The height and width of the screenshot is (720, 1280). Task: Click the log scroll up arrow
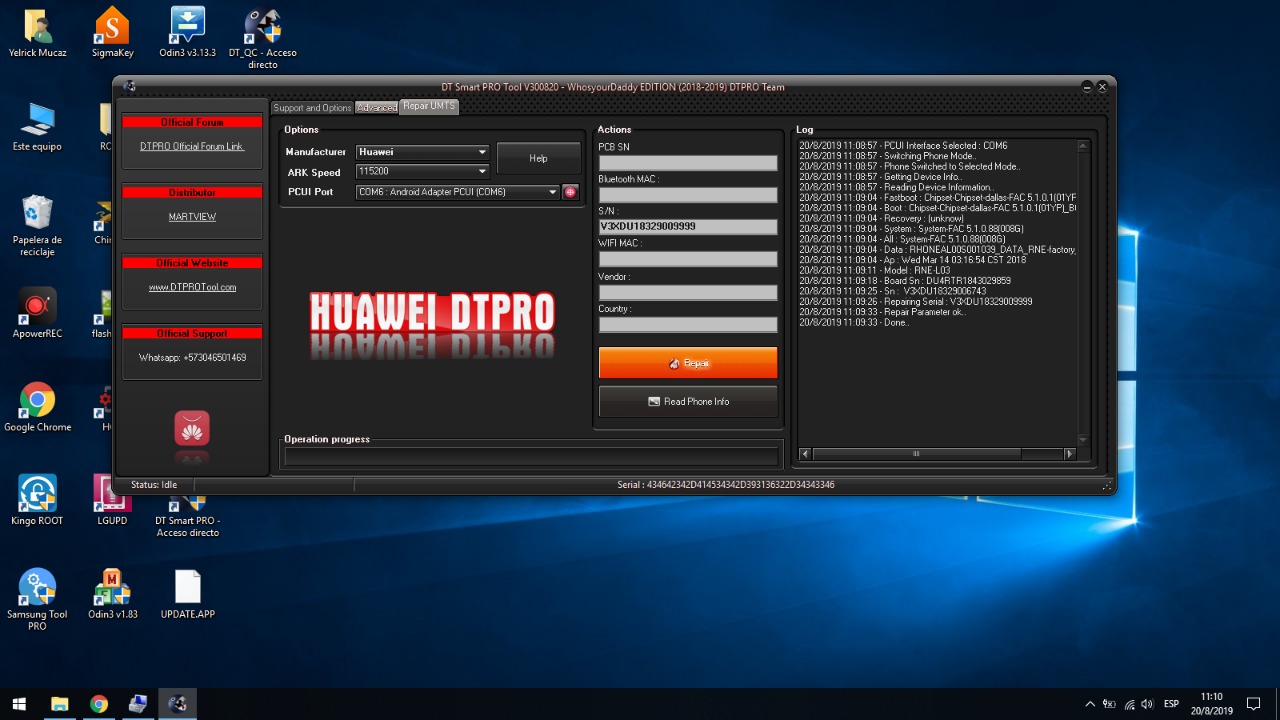1082,146
